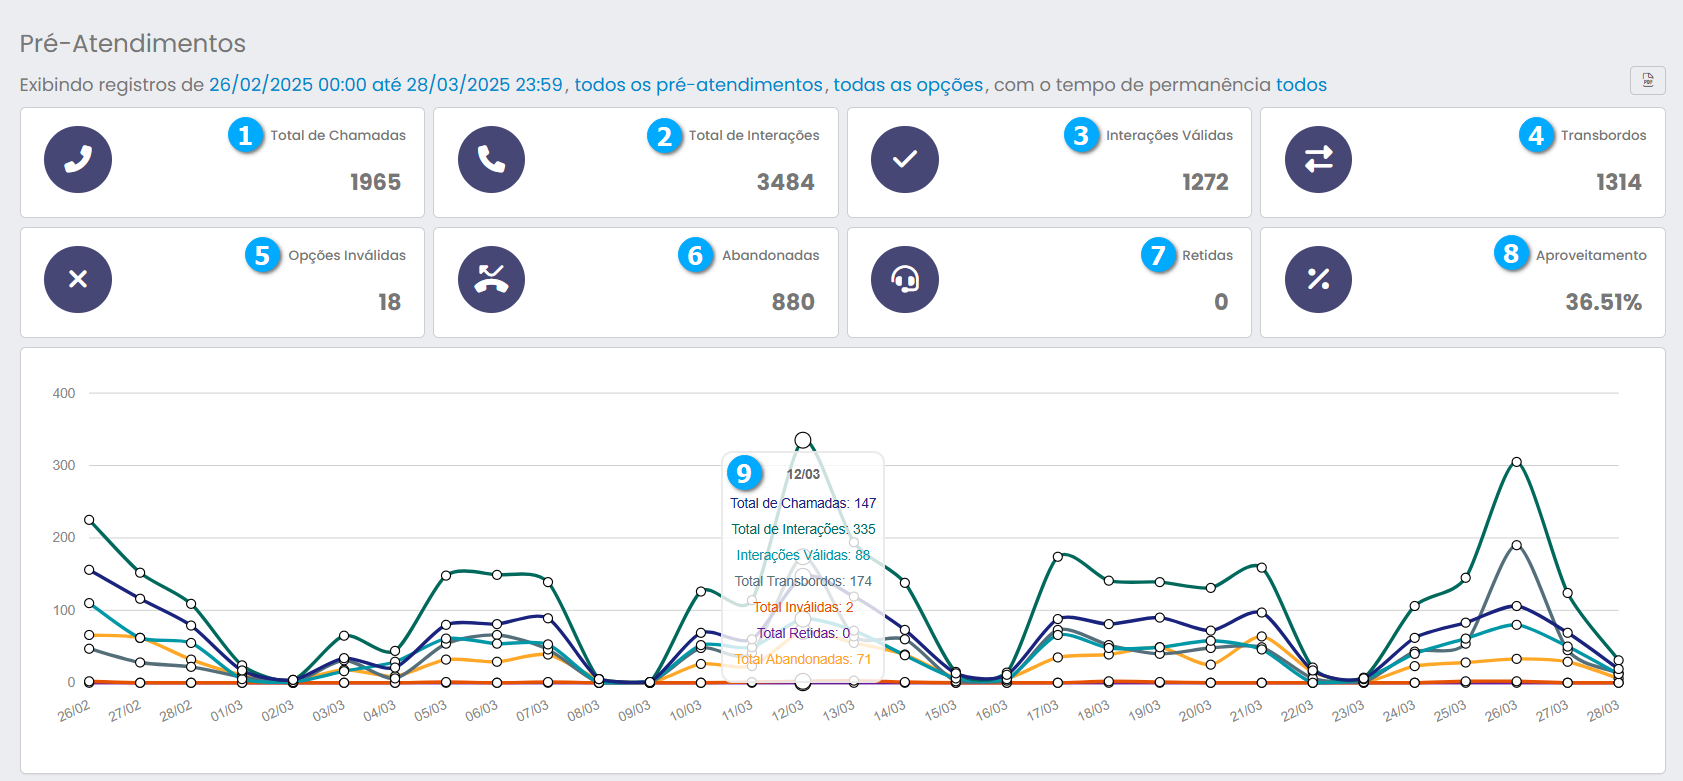Viewport: 1683px width, 781px height.
Task: Select the 12/03 peak point on chart
Action: [x=803, y=440]
